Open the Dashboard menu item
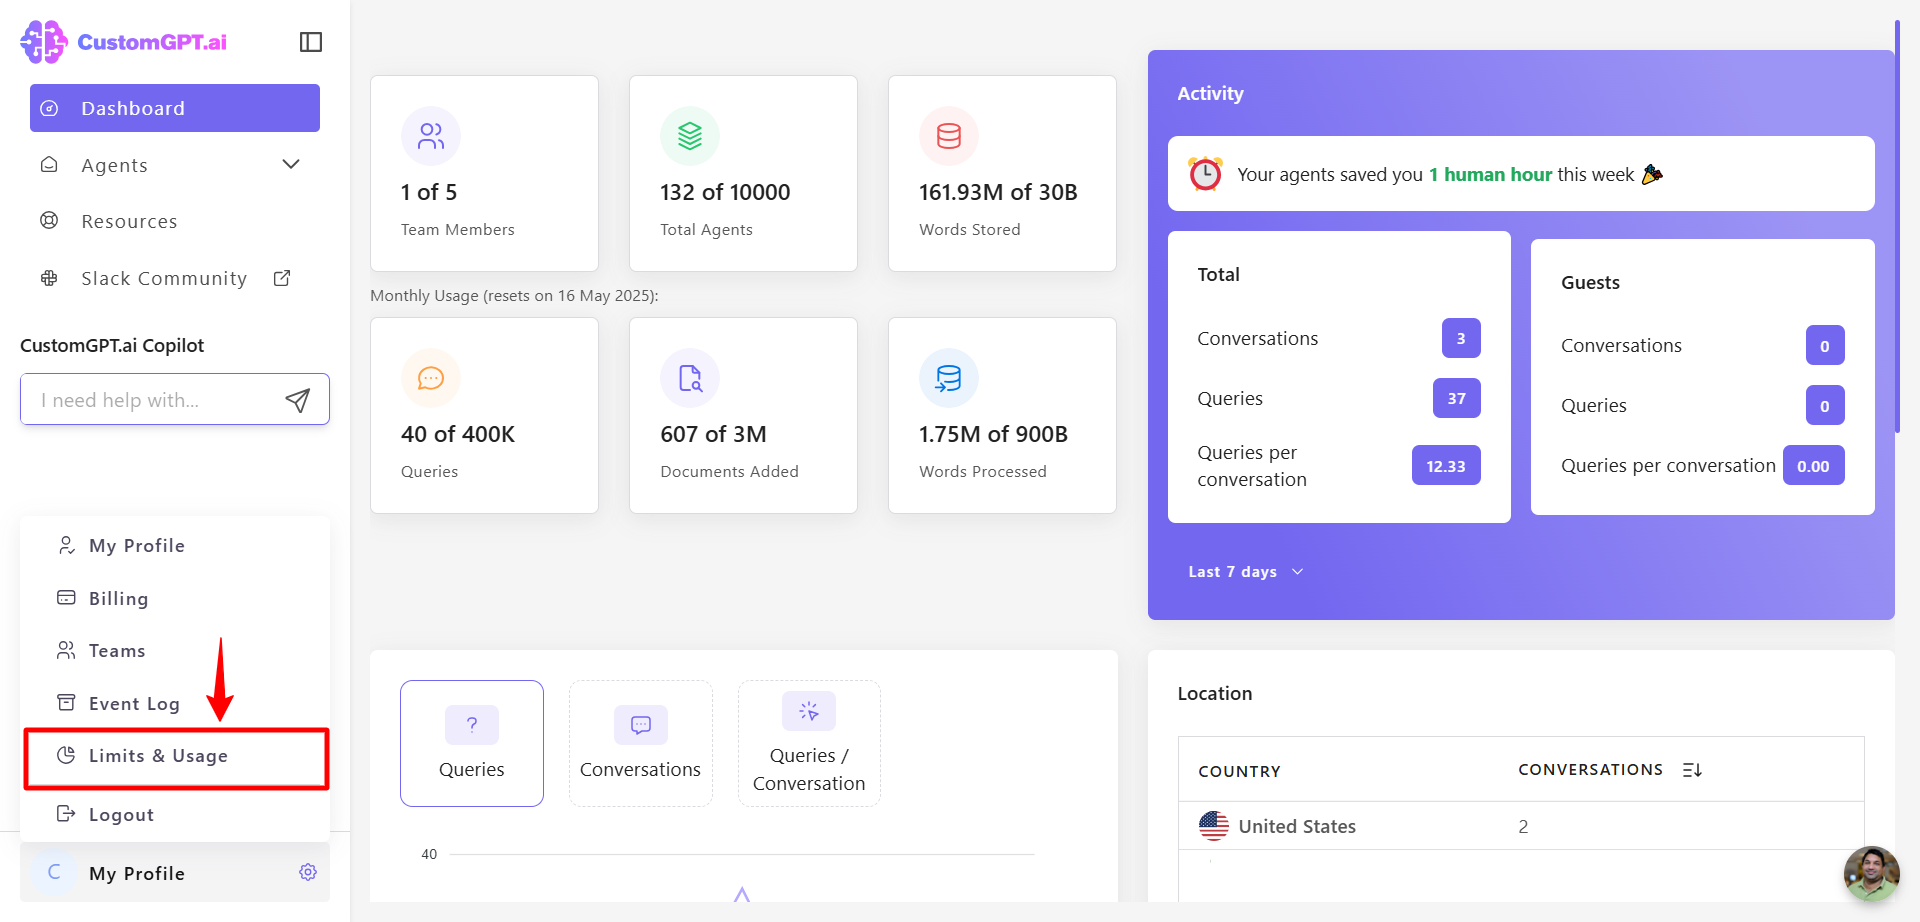 coord(175,108)
